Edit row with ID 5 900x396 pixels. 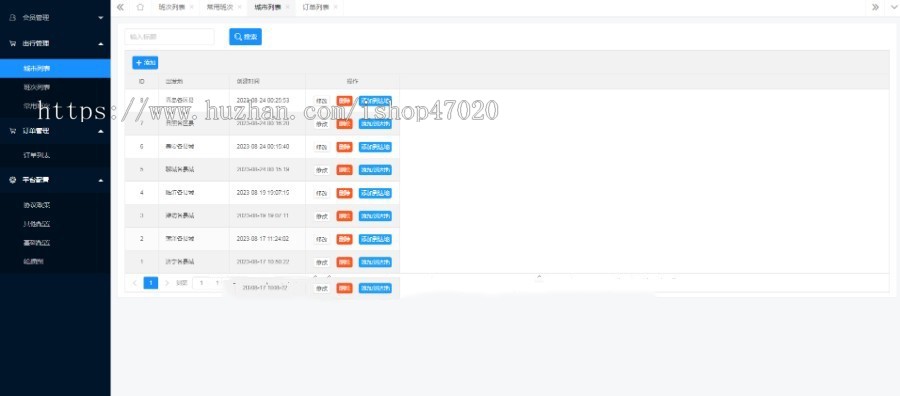(x=321, y=170)
